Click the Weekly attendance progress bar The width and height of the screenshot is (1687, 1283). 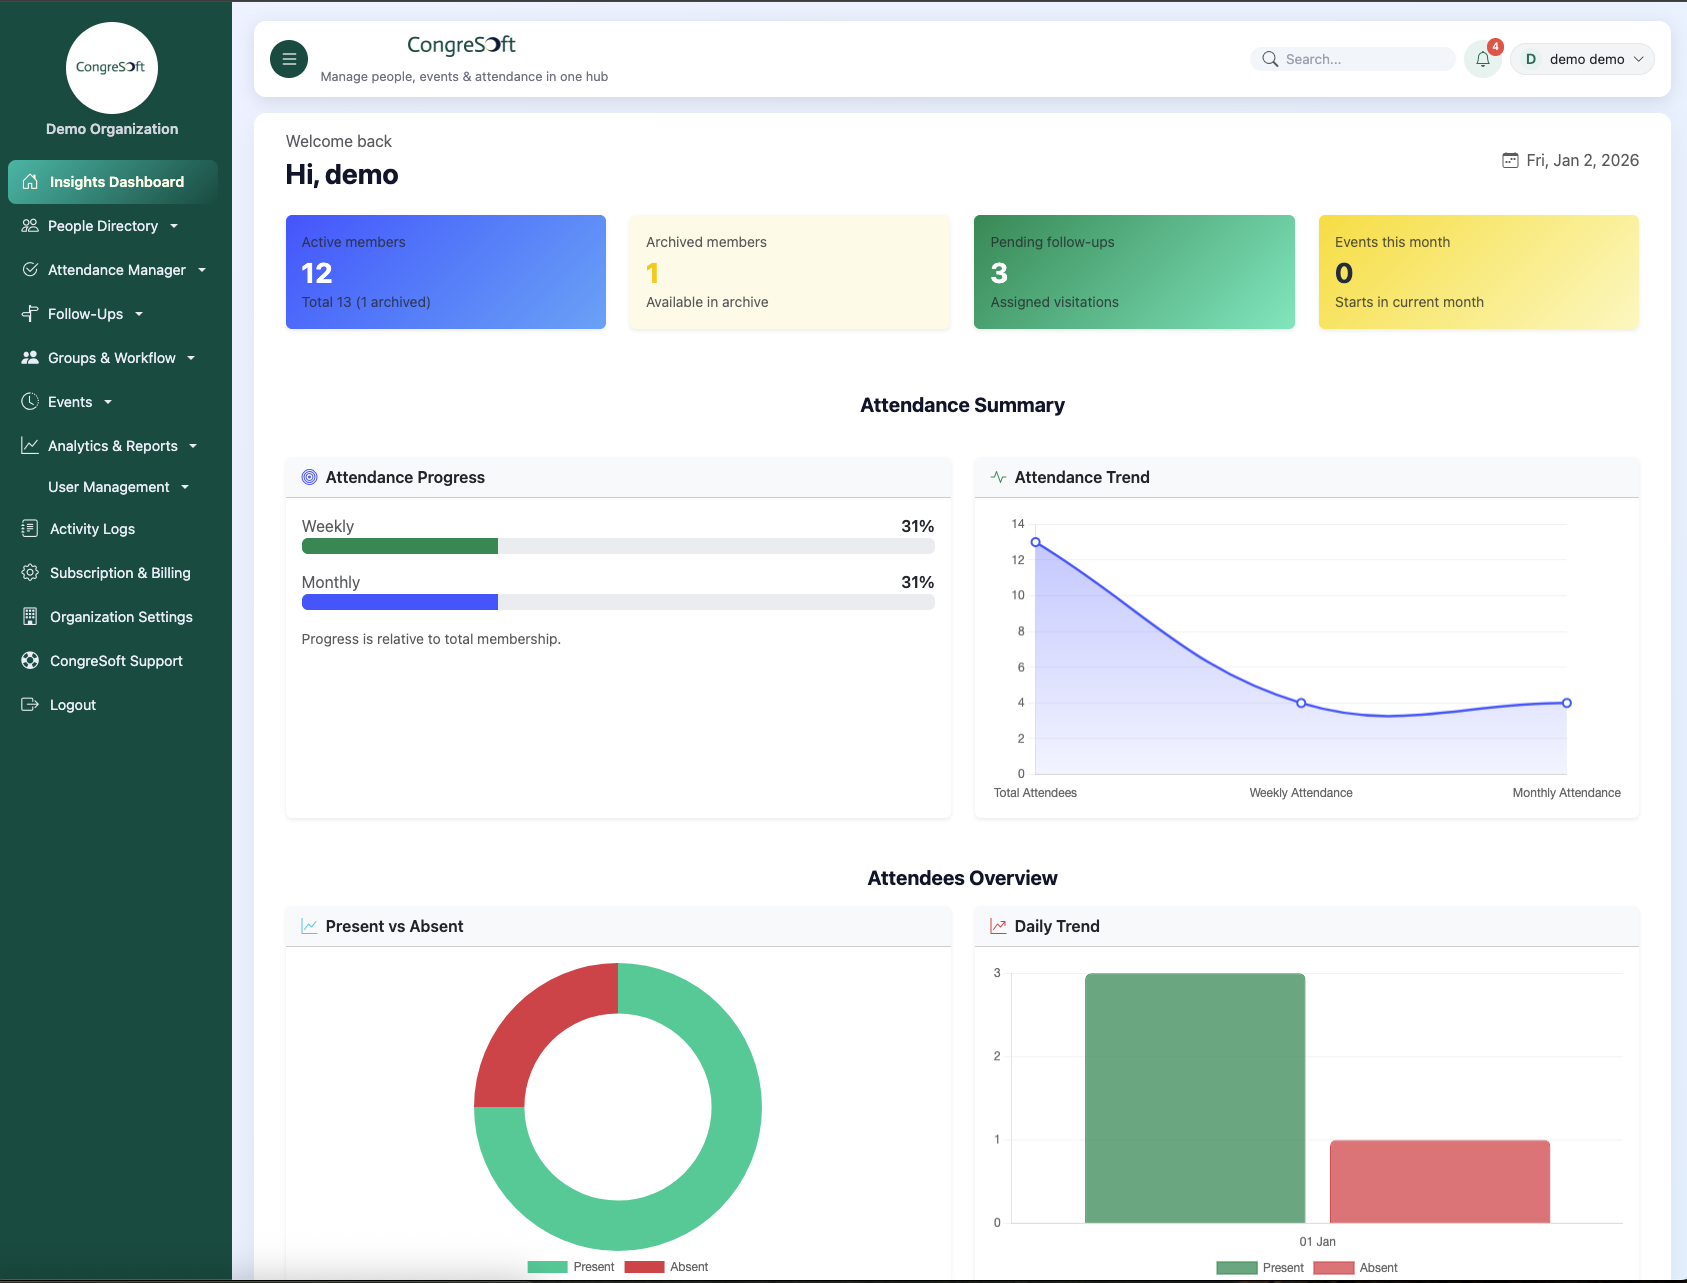618,546
